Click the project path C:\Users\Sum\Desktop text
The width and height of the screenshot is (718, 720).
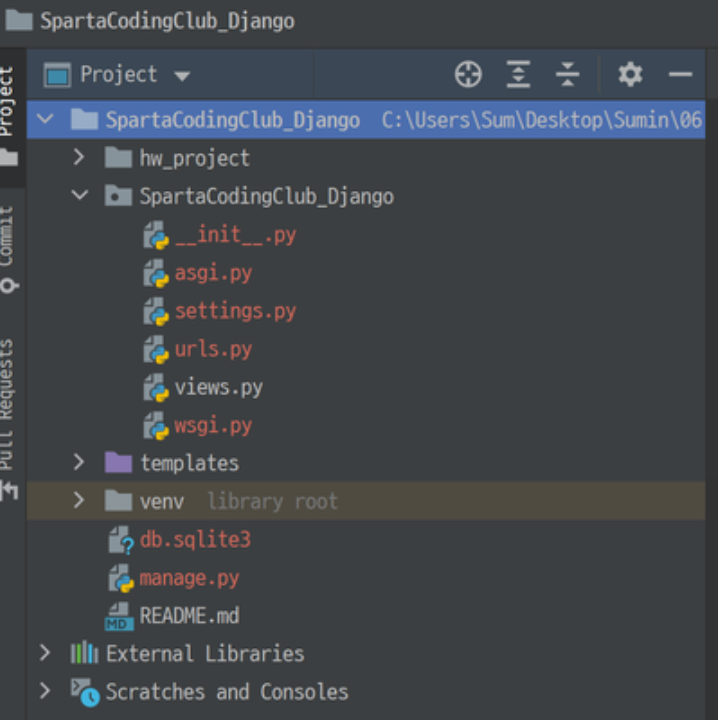(x=542, y=120)
